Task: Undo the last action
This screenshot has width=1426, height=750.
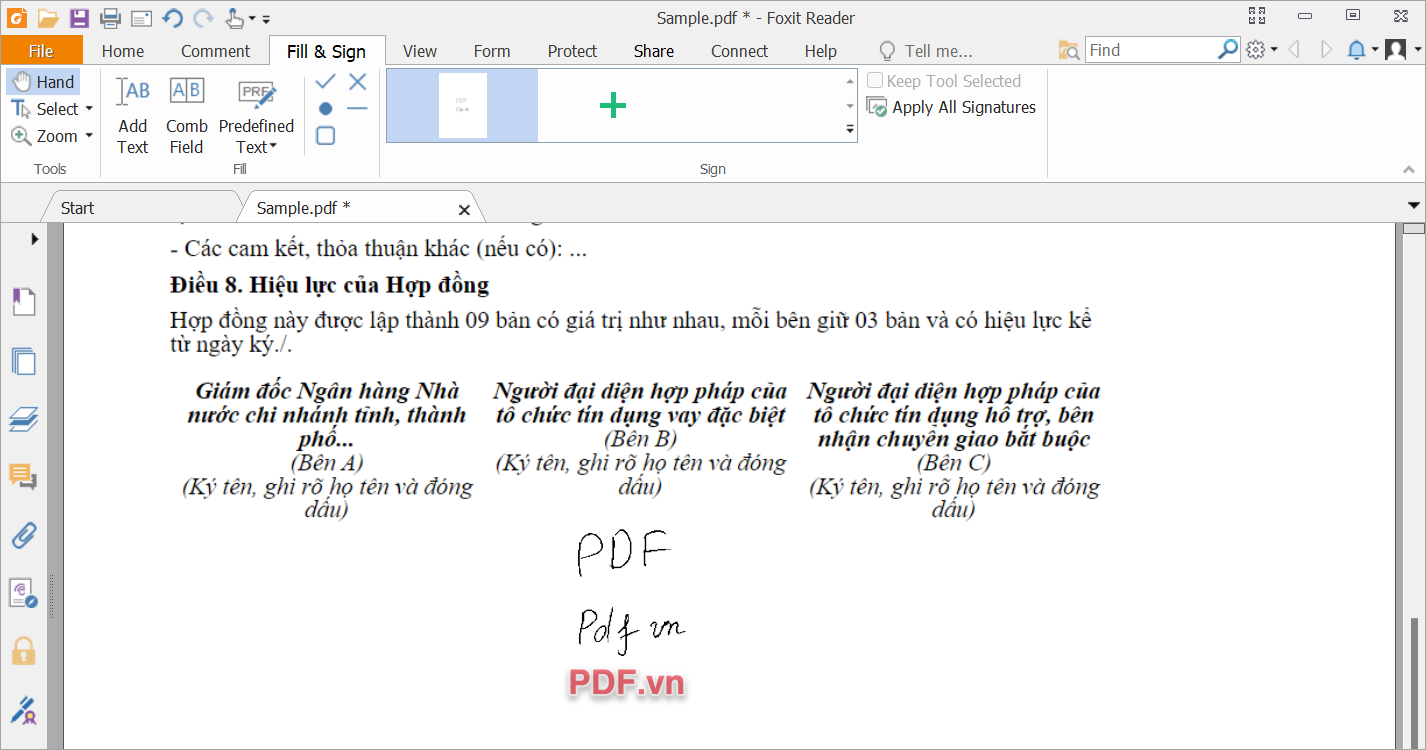Action: [172, 17]
